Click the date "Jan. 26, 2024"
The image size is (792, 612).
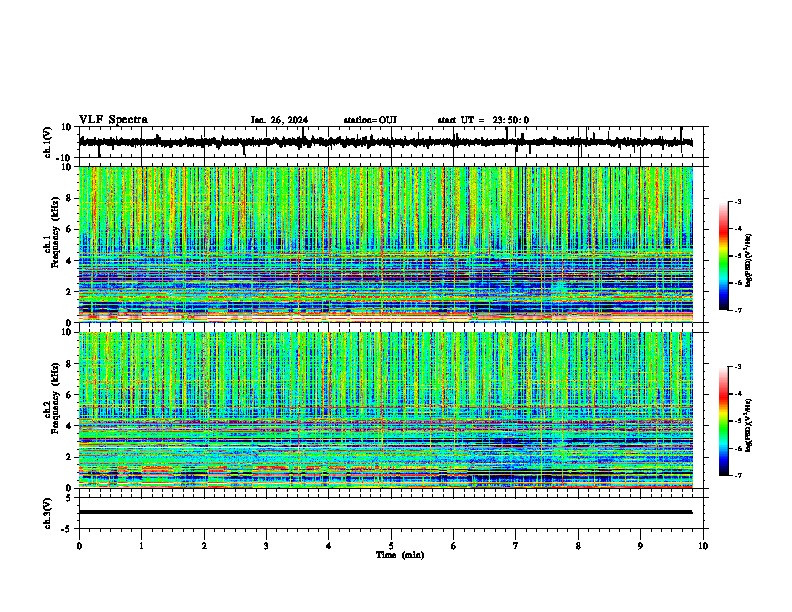pos(279,120)
